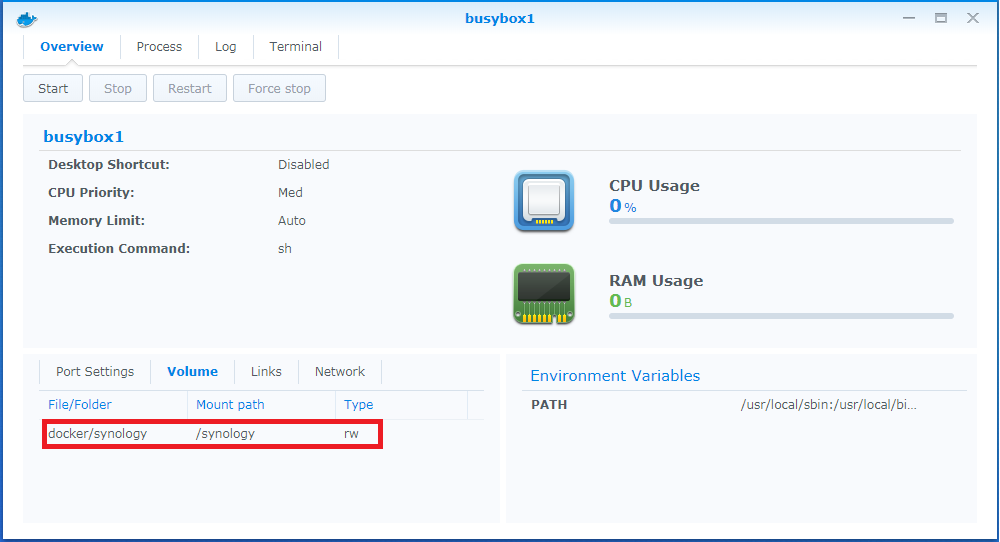The width and height of the screenshot is (1000, 542).
Task: Click the Docker whale icon in title bar
Action: coord(27,20)
